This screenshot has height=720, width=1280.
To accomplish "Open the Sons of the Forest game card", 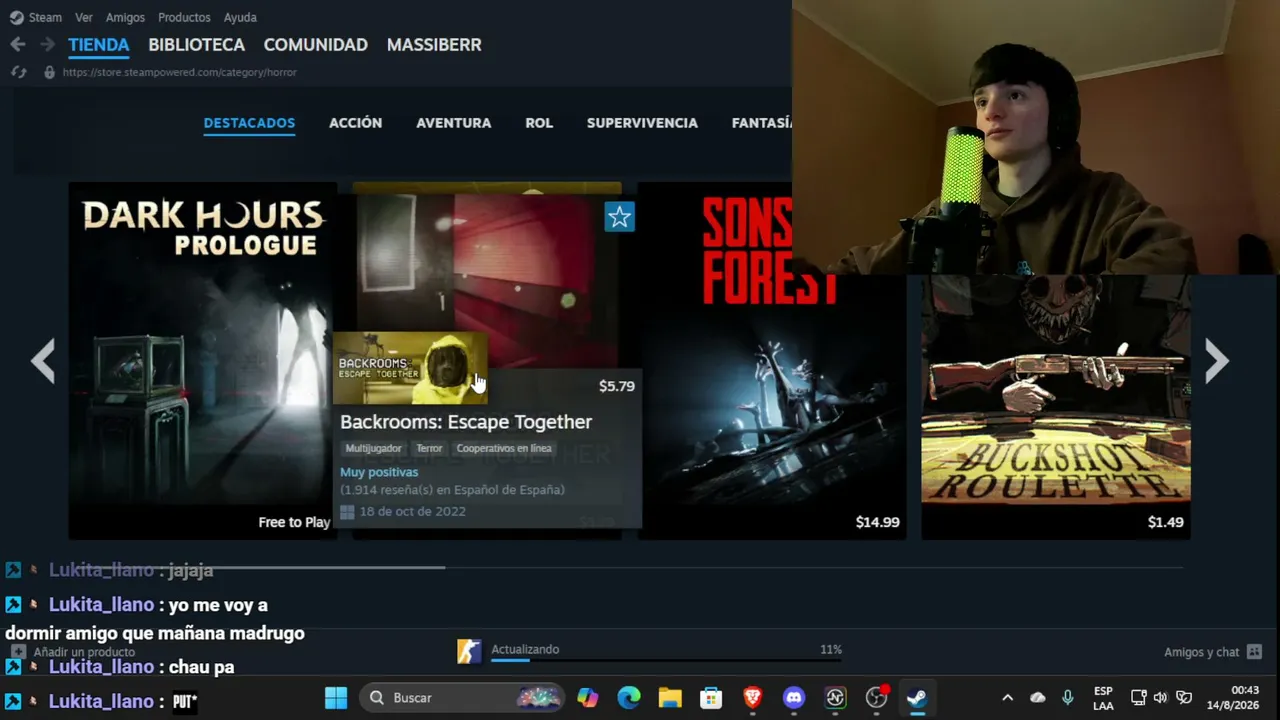I will [x=772, y=361].
